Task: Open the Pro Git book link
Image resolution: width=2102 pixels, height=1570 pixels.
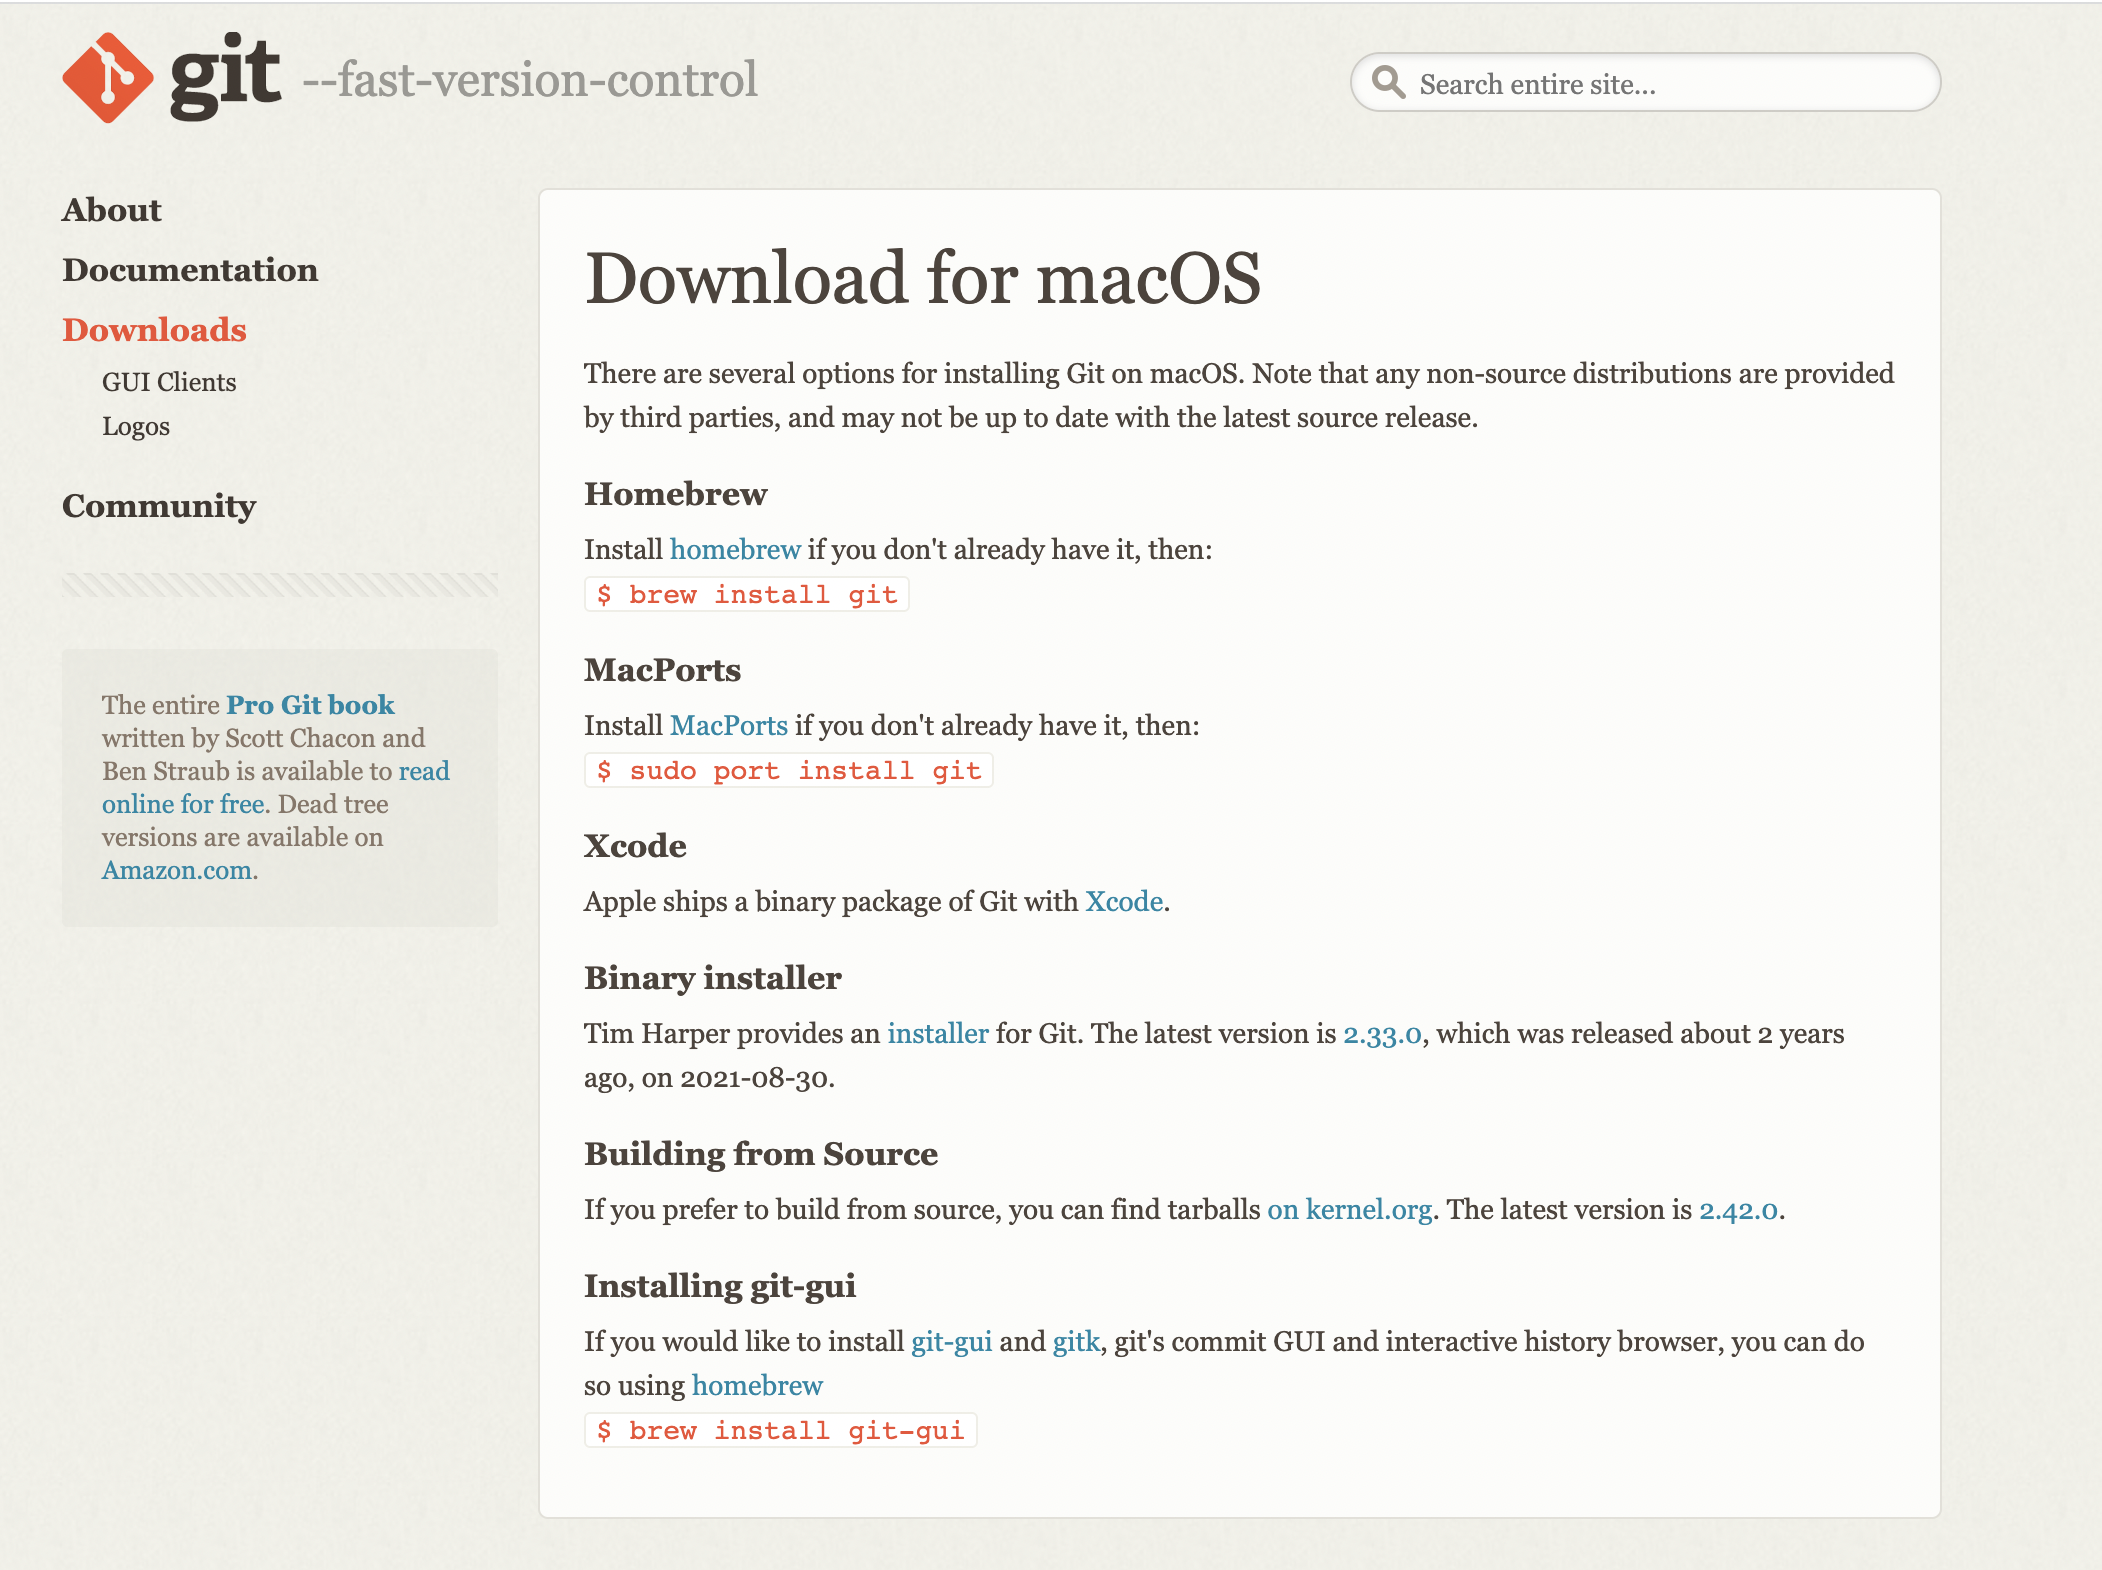Action: 310,705
